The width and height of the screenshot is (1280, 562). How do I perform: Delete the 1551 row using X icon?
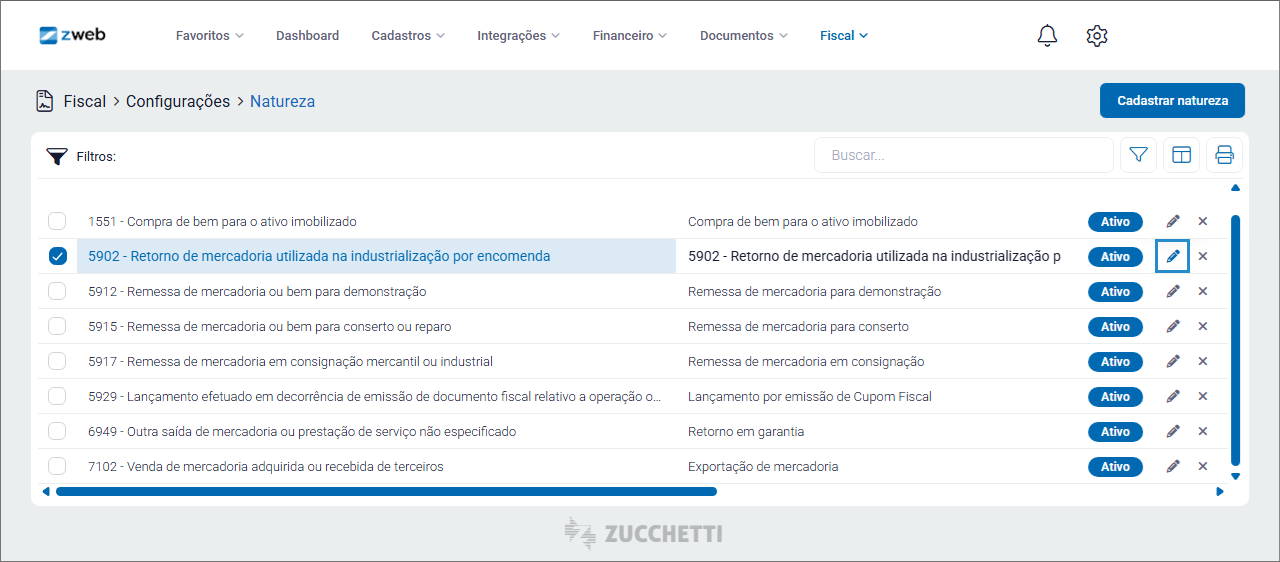(1203, 221)
